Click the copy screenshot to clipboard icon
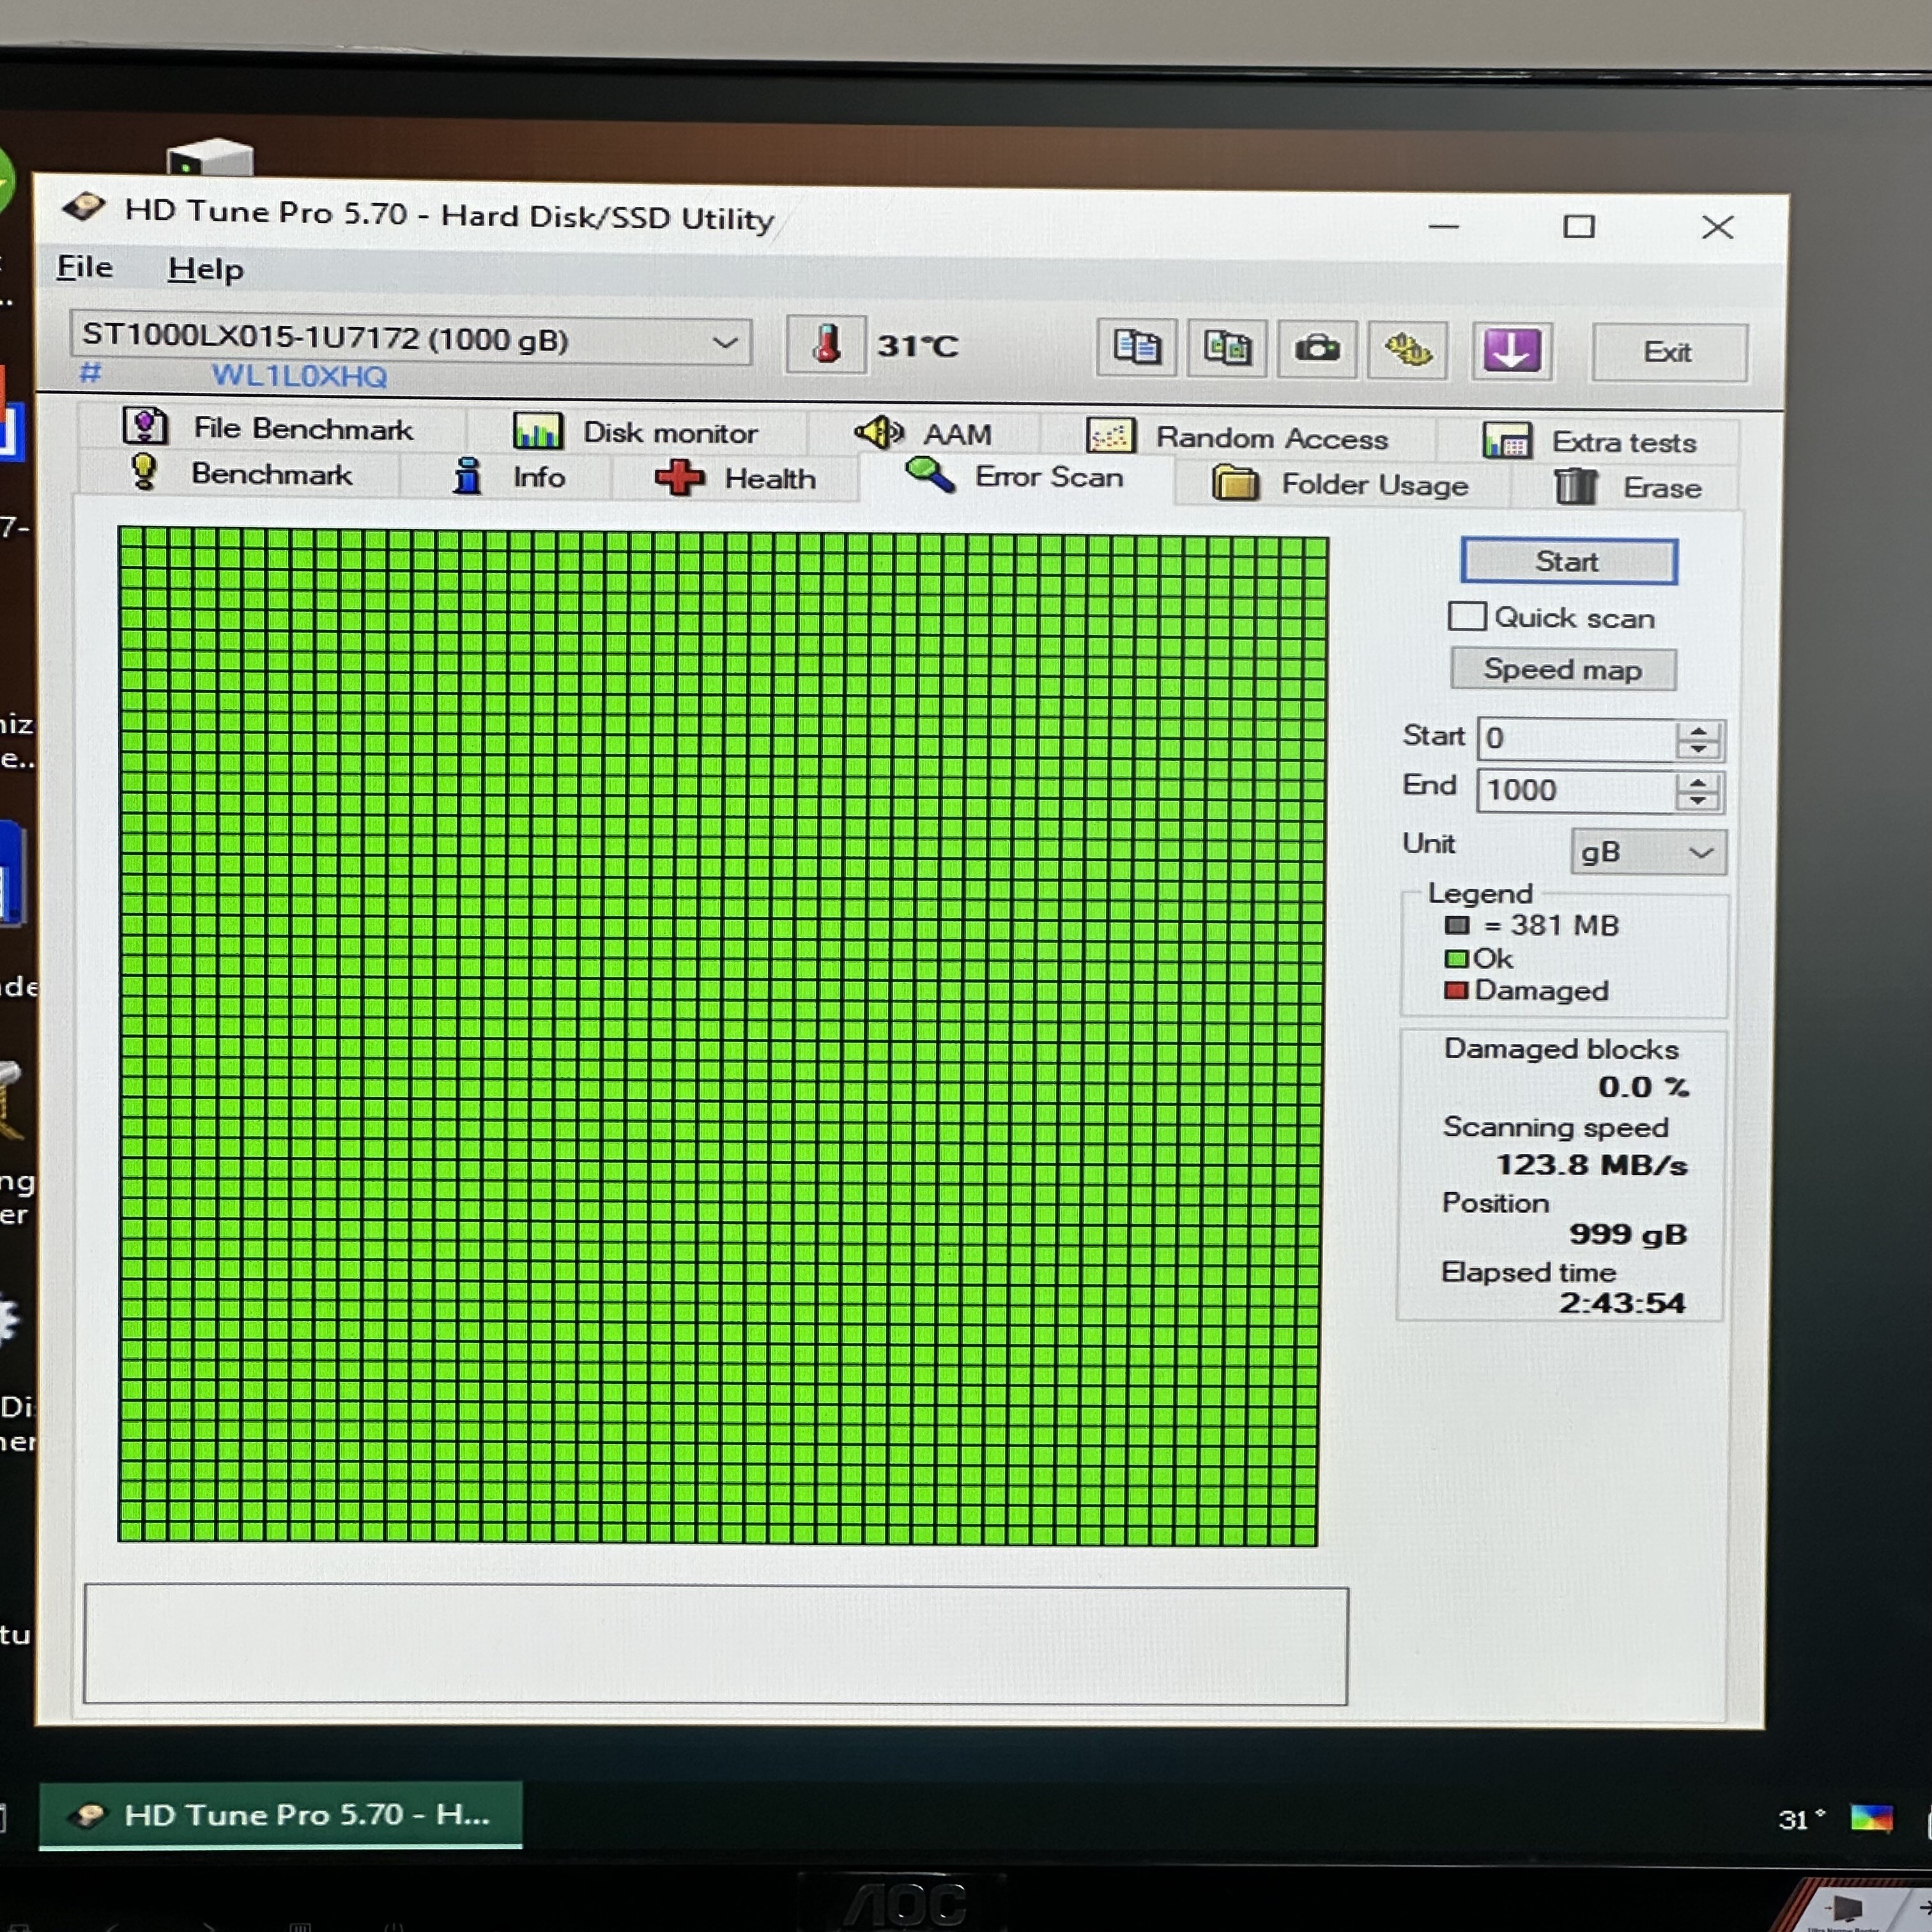Screen dimensions: 1932x1932 coord(1226,349)
